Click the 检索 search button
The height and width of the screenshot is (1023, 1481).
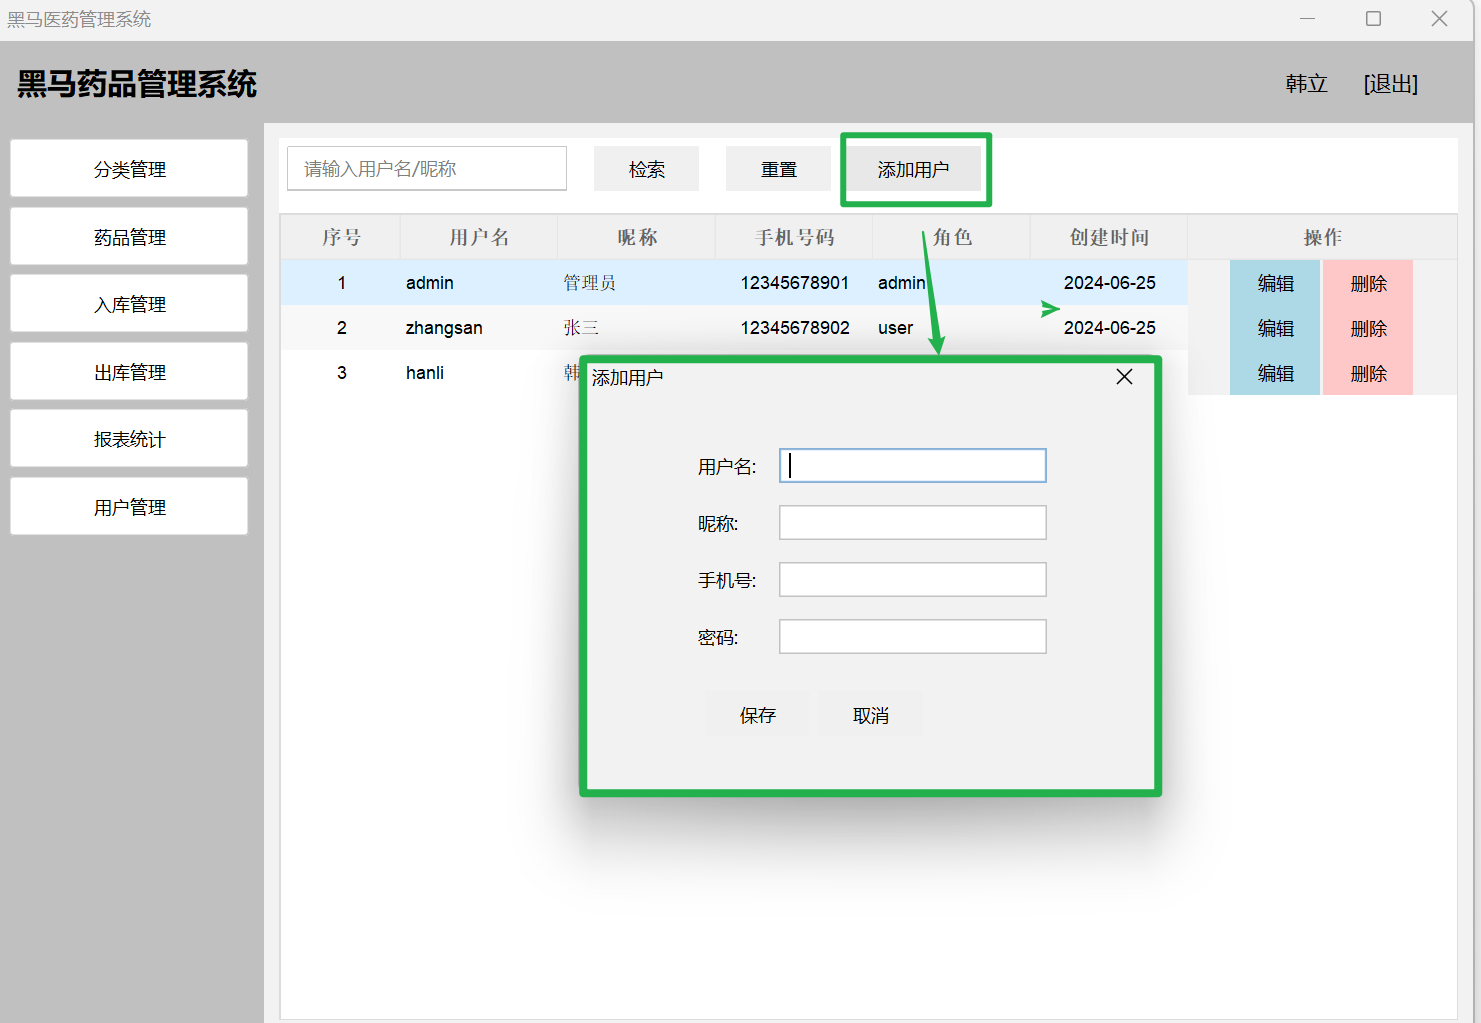click(x=646, y=169)
